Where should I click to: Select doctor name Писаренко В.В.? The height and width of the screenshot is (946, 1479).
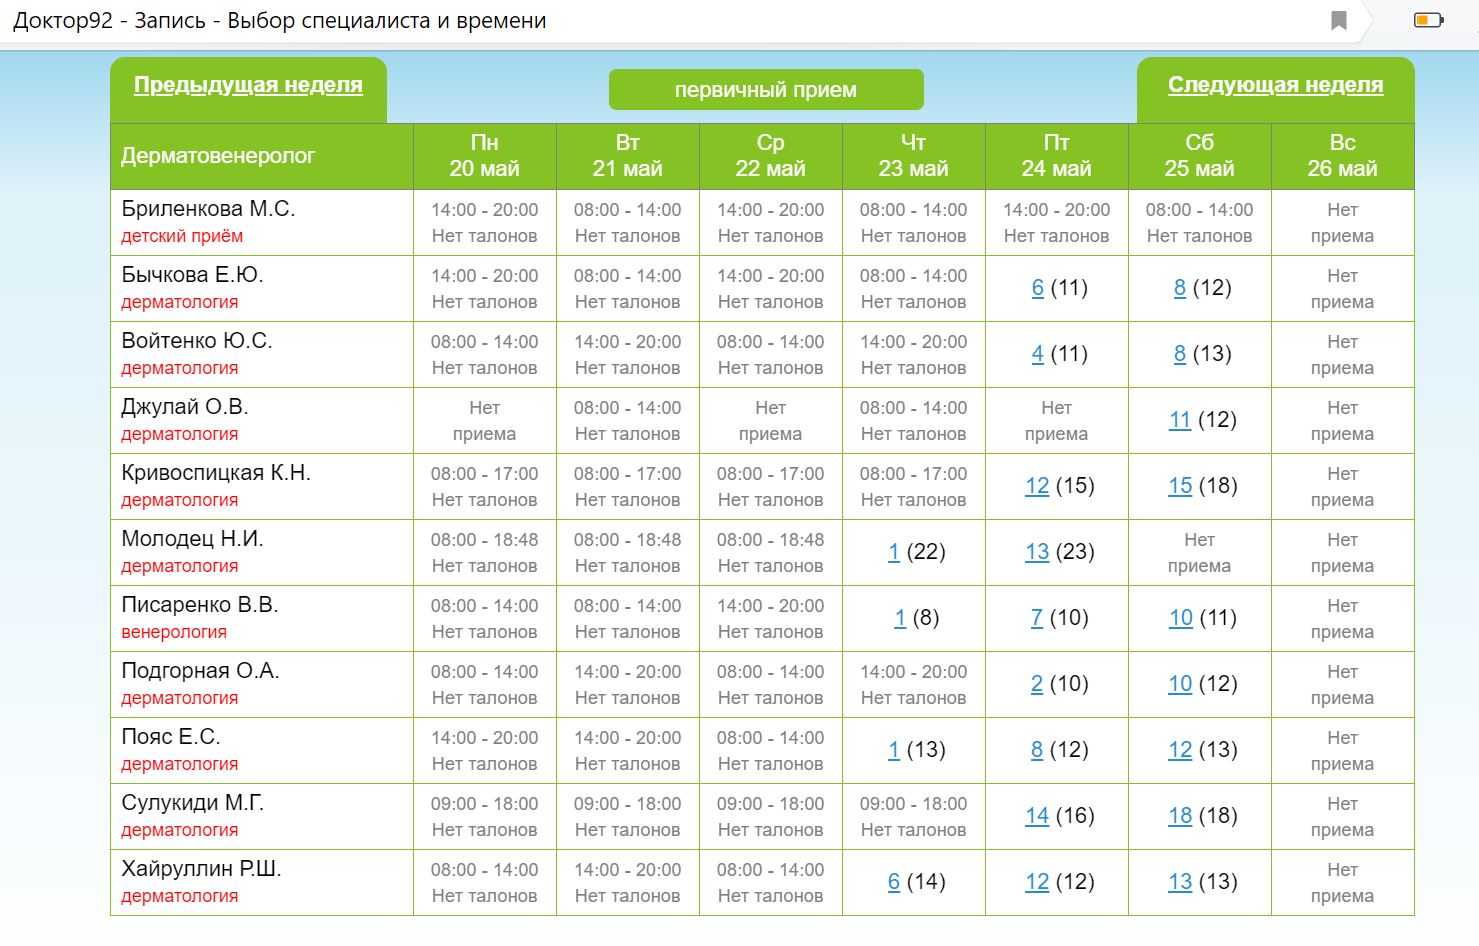pos(200,605)
